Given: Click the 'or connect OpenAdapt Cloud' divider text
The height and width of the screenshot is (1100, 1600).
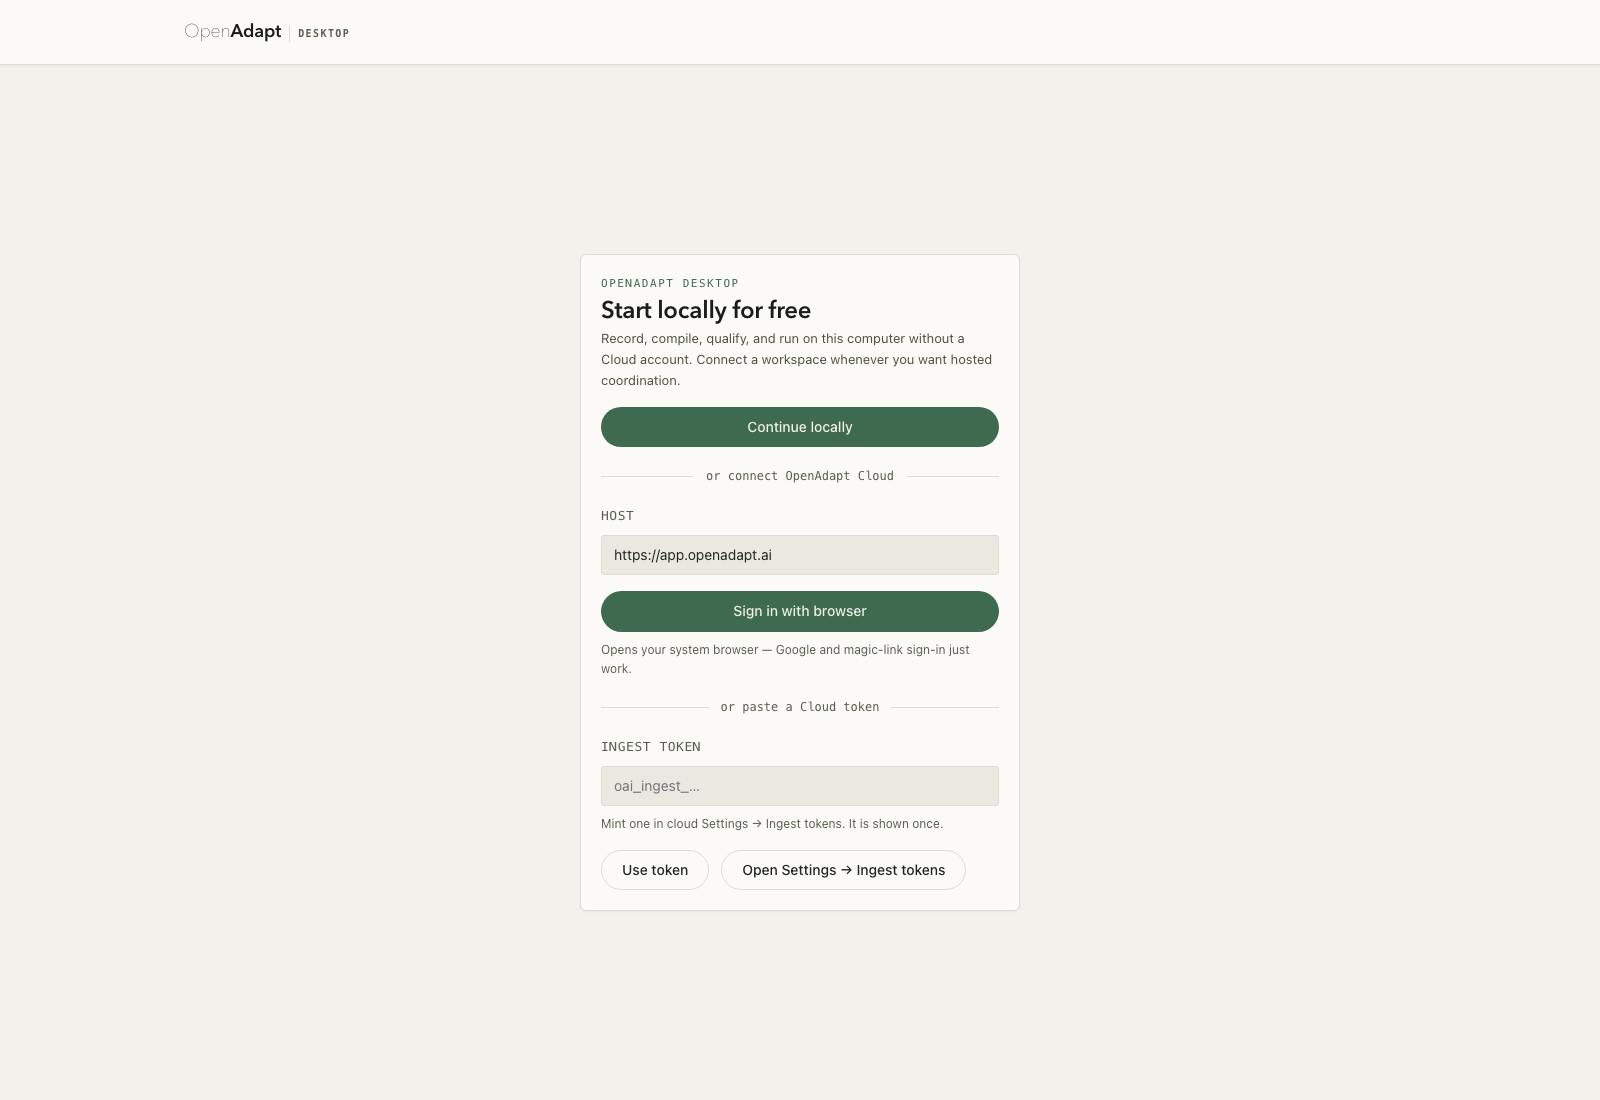Looking at the screenshot, I should click(x=800, y=476).
